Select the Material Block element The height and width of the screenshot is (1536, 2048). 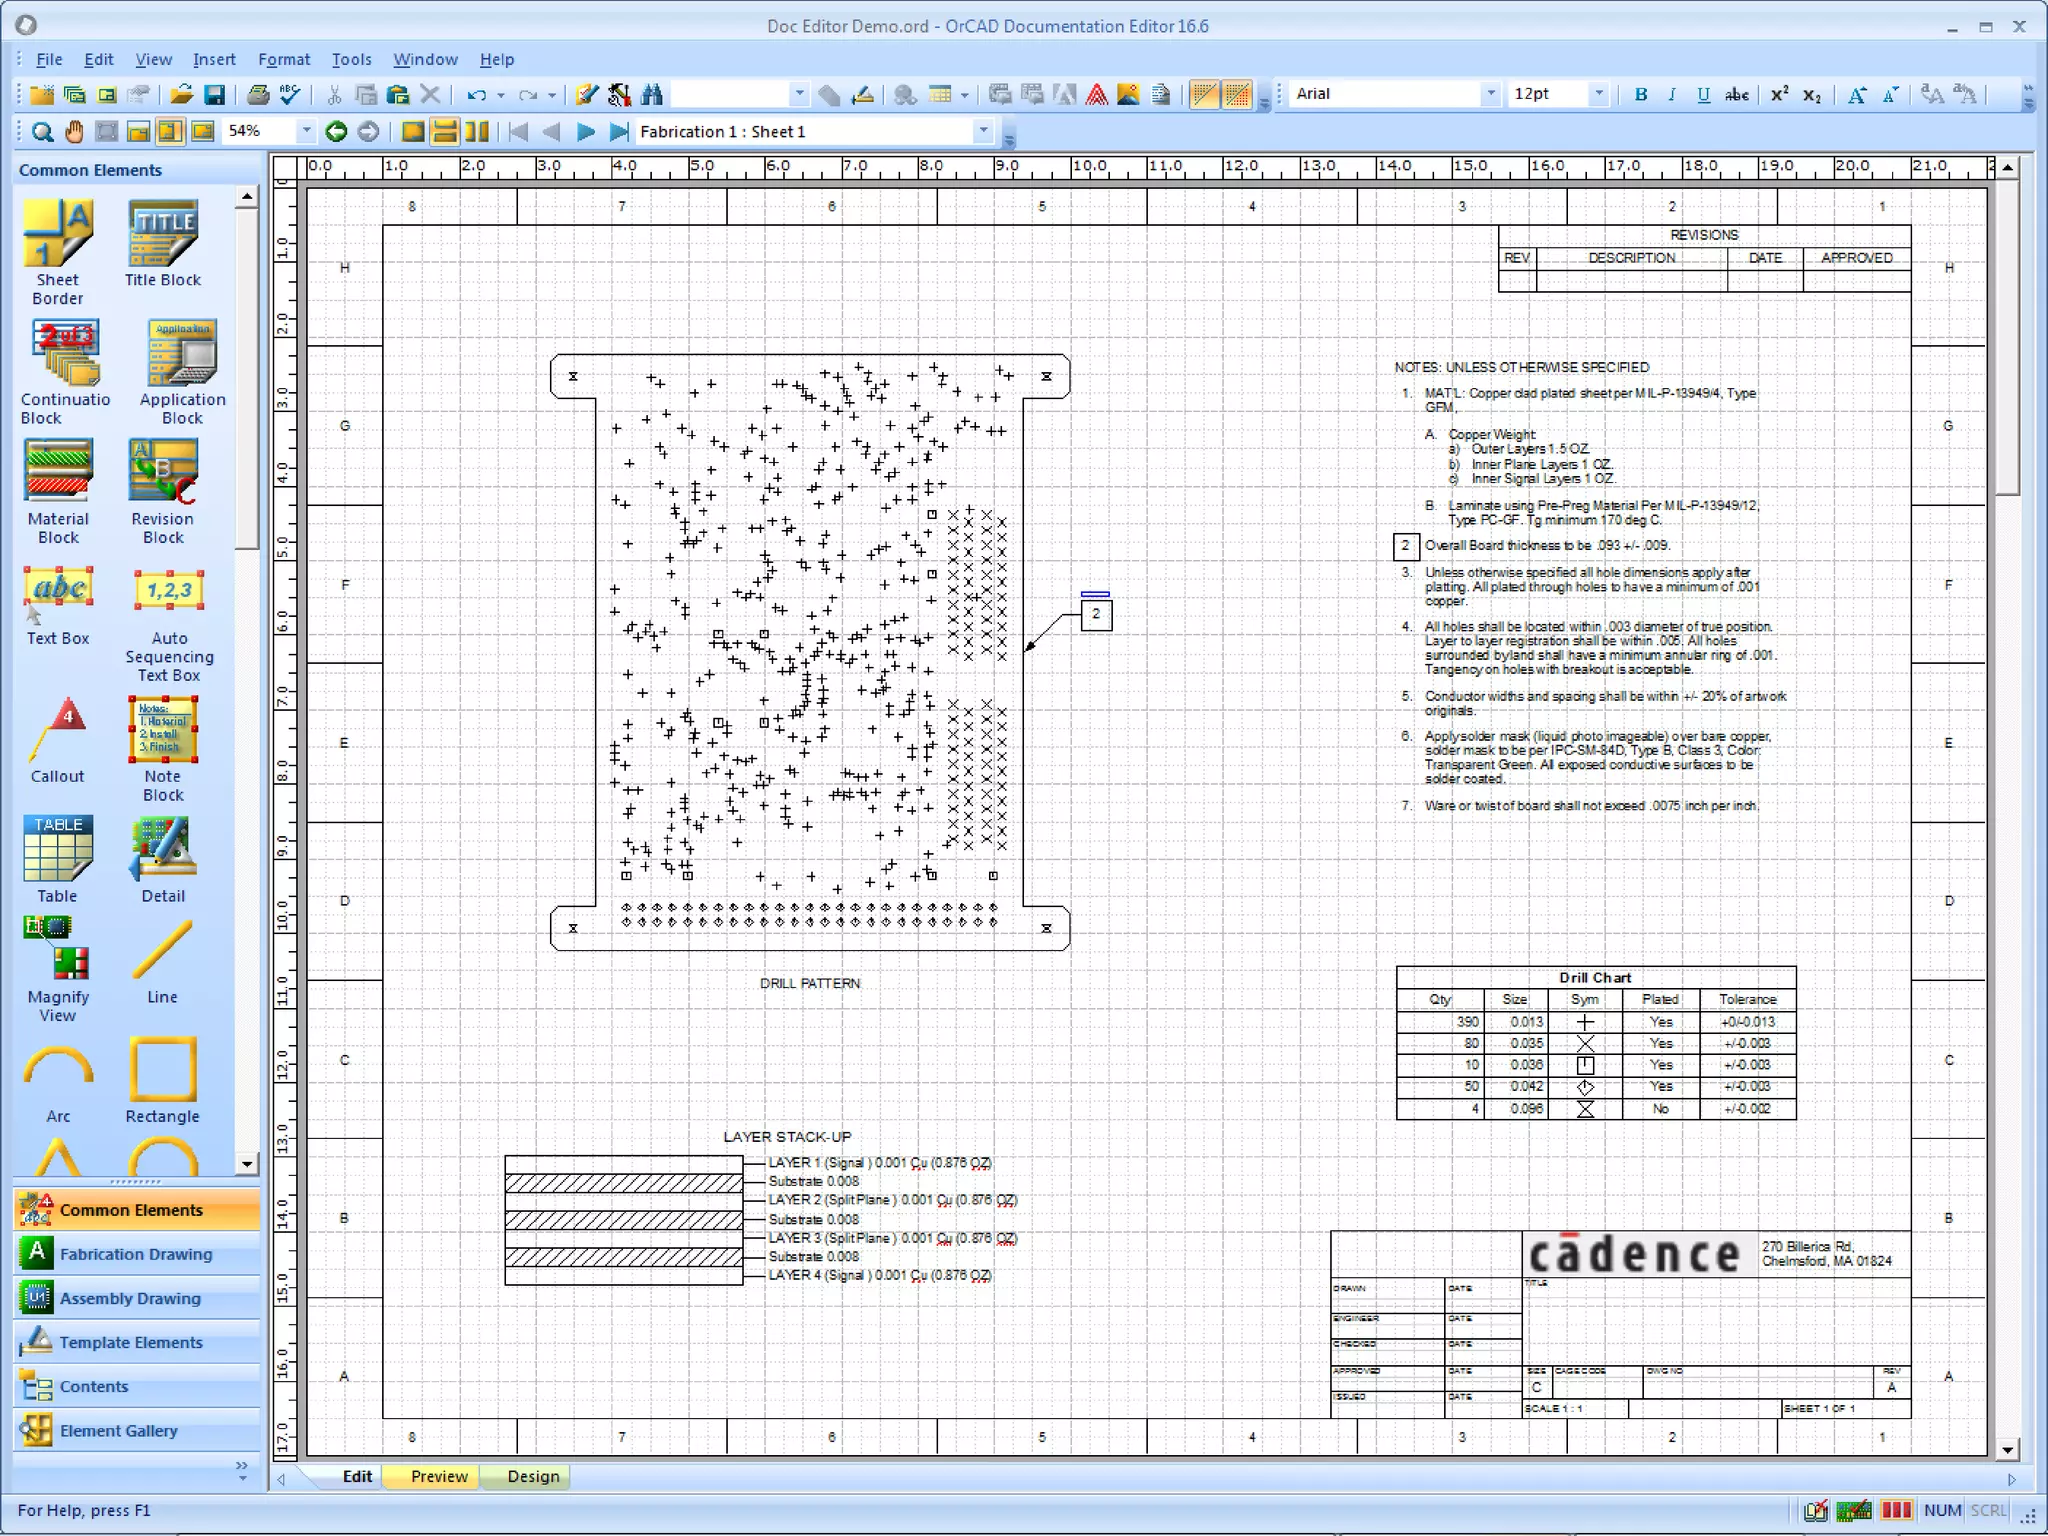tap(58, 490)
